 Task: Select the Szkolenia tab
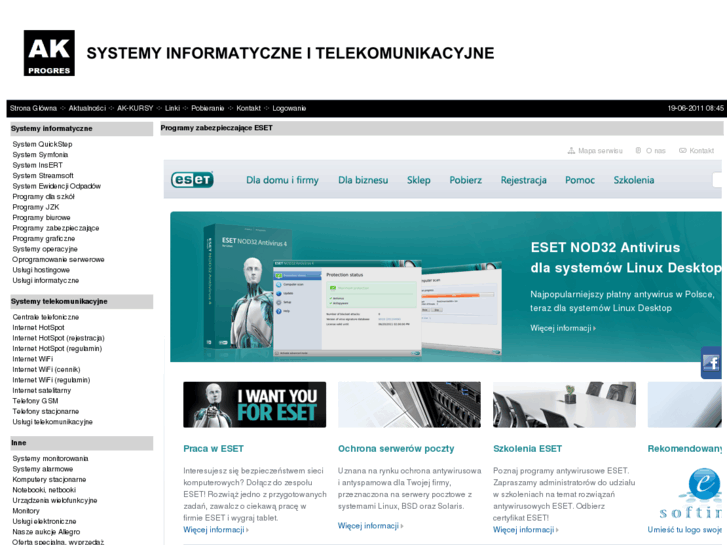point(634,180)
